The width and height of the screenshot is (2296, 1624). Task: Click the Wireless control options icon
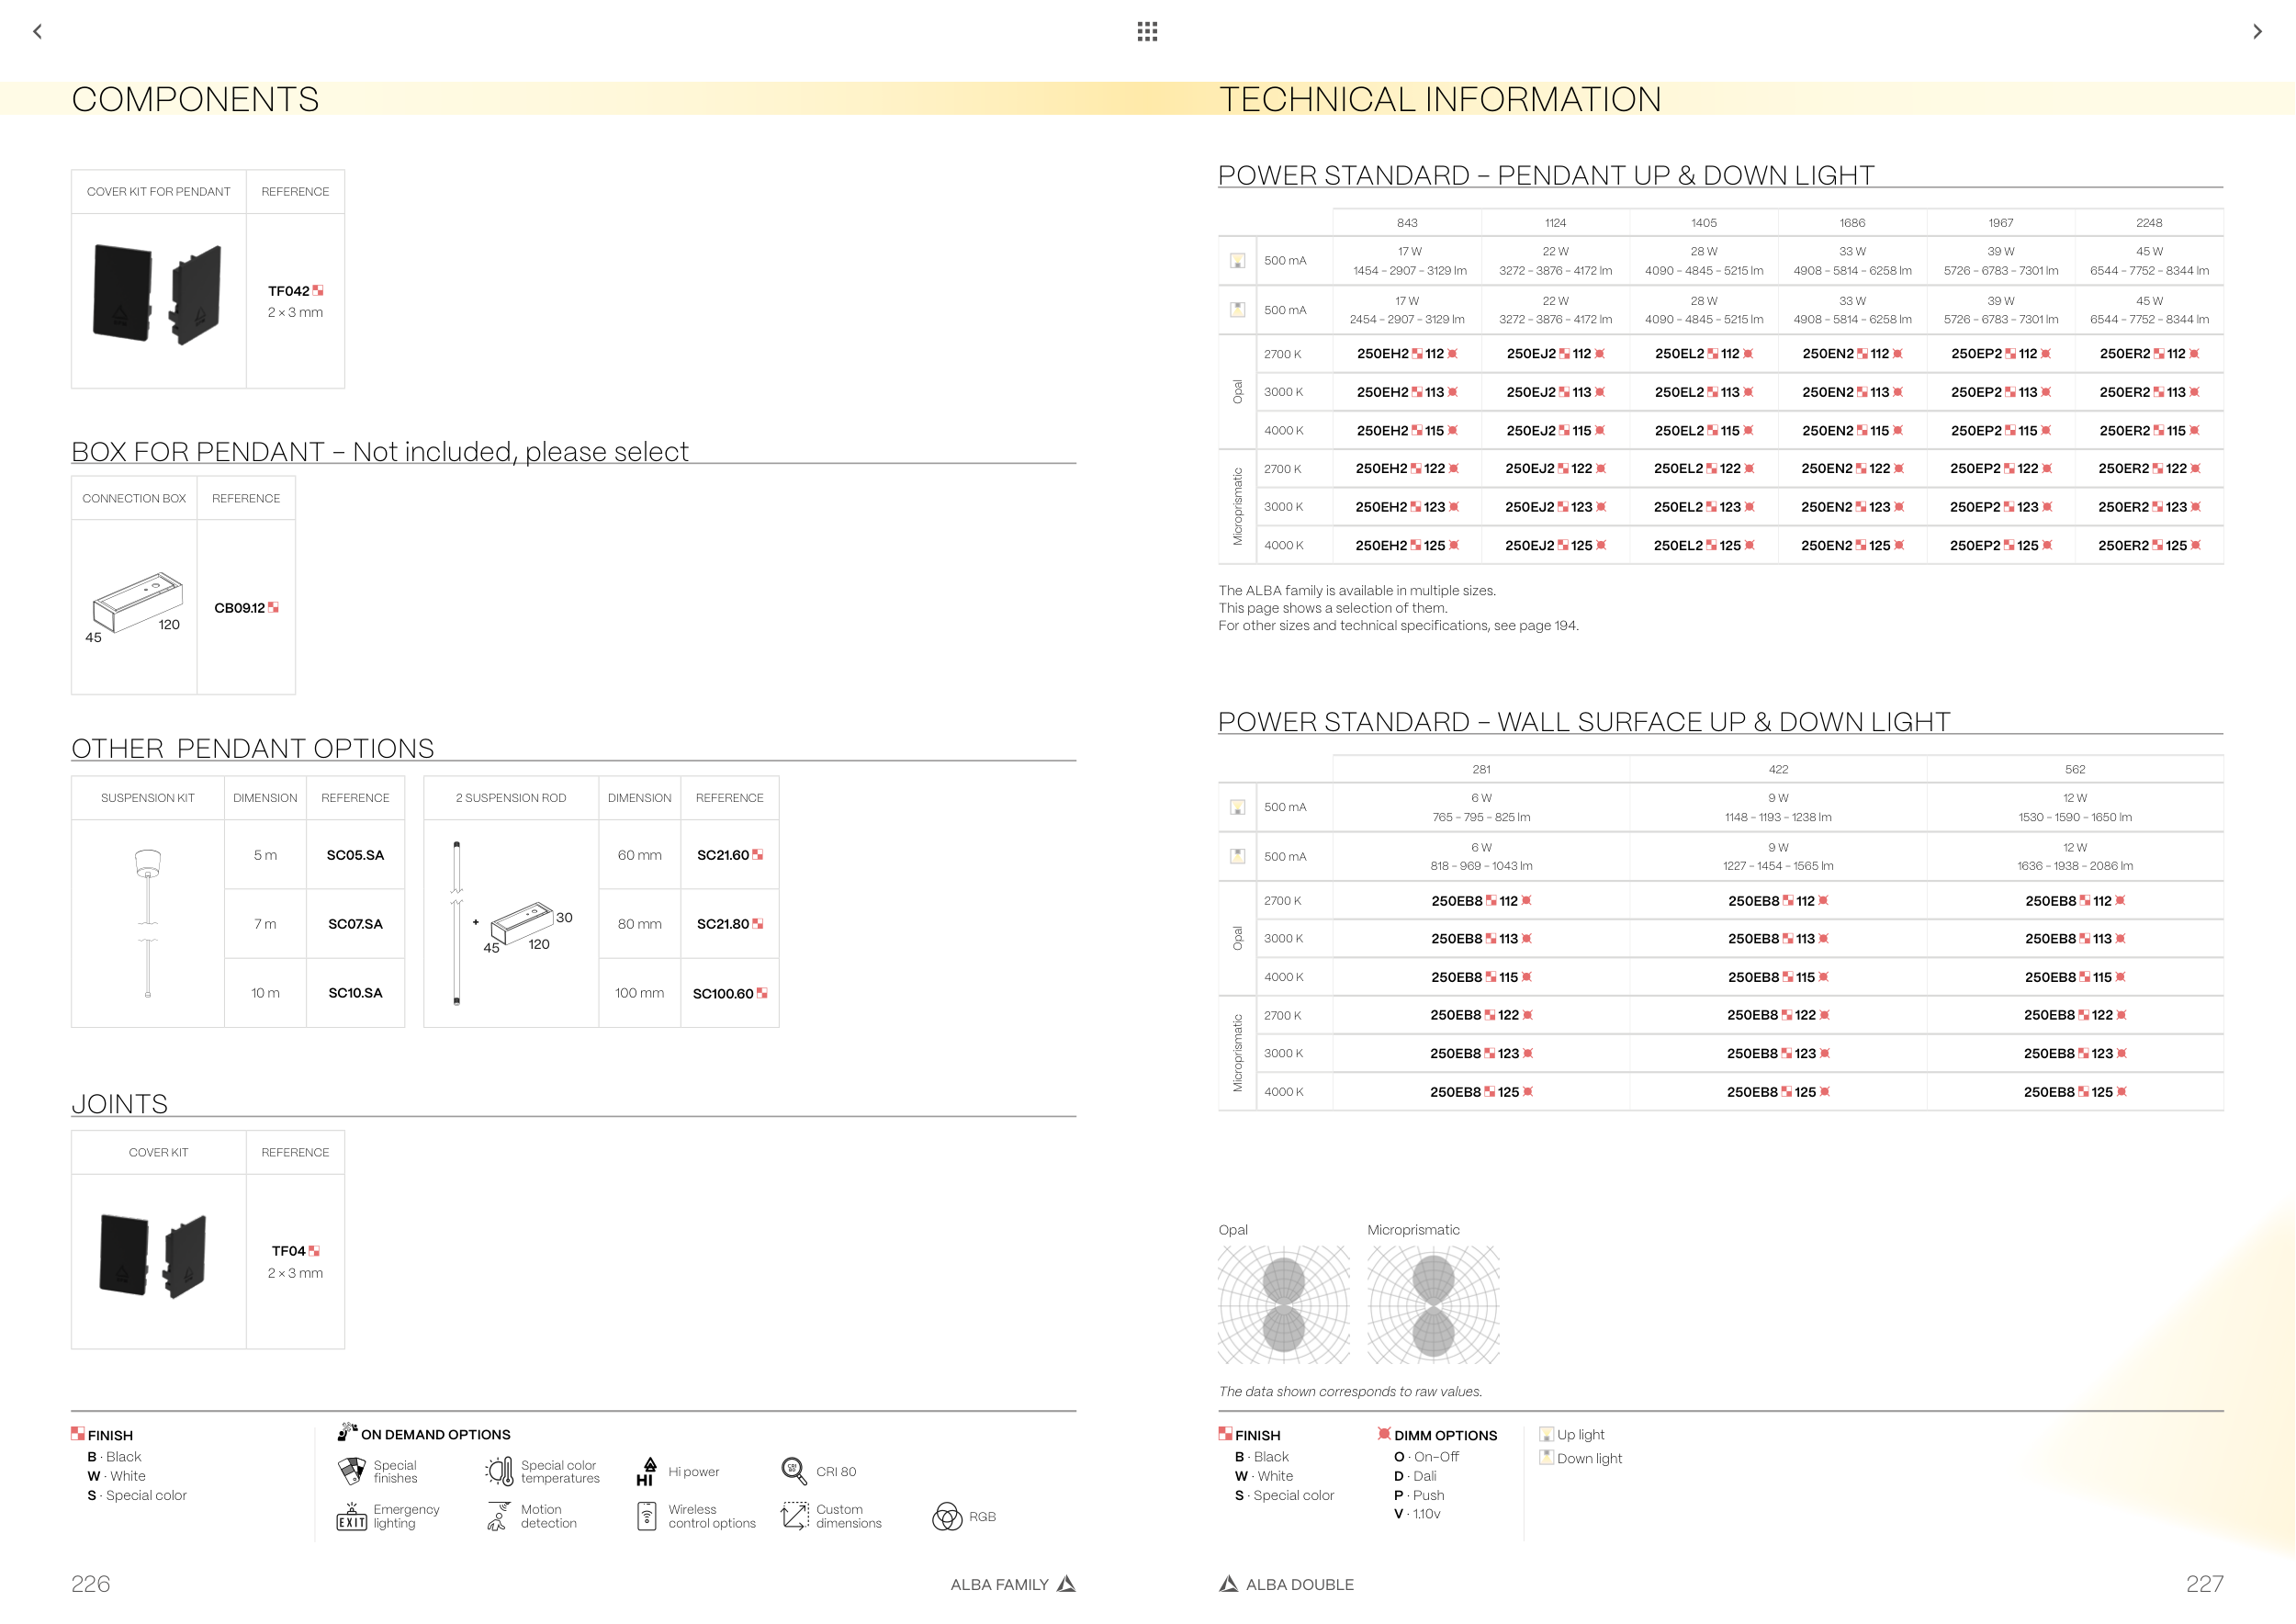(647, 1517)
